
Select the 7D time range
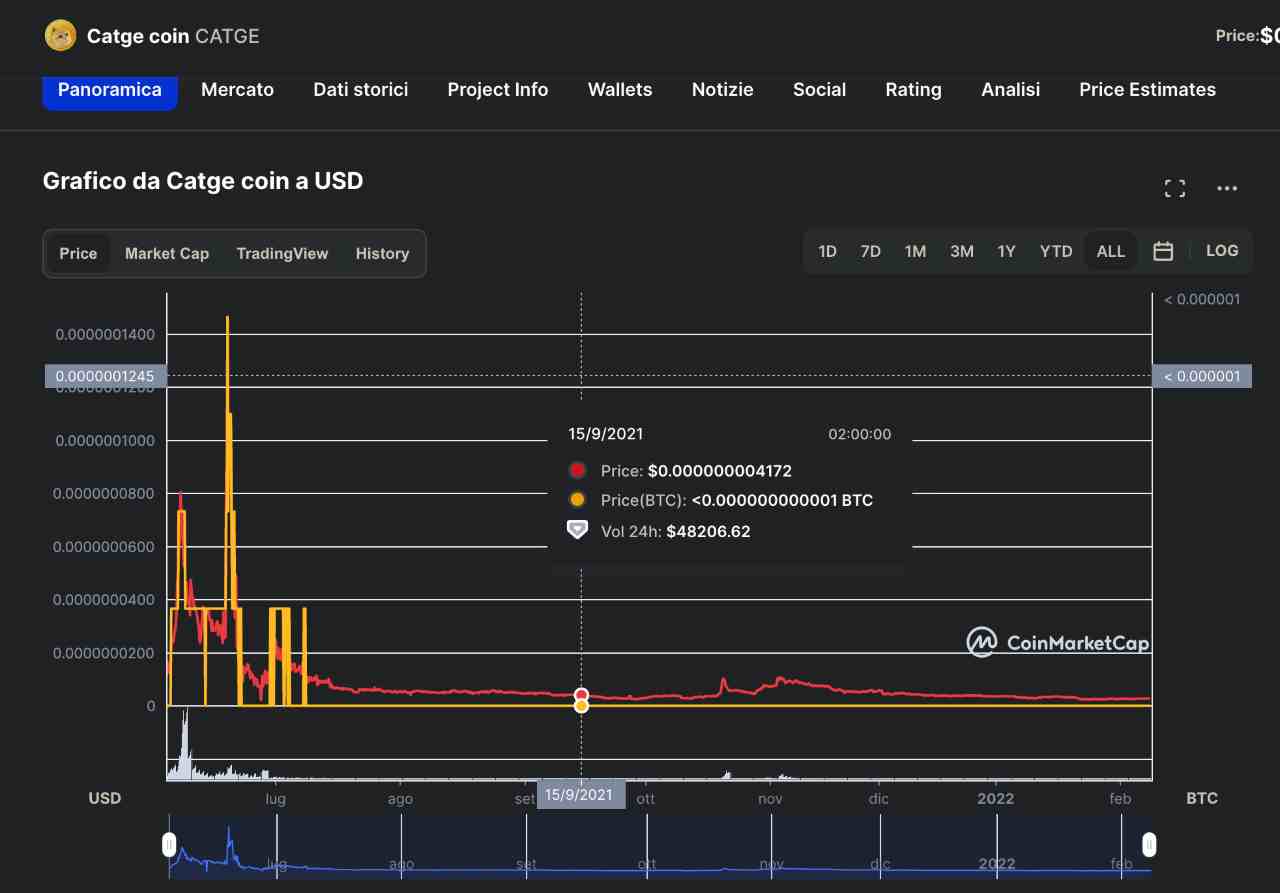(x=871, y=251)
